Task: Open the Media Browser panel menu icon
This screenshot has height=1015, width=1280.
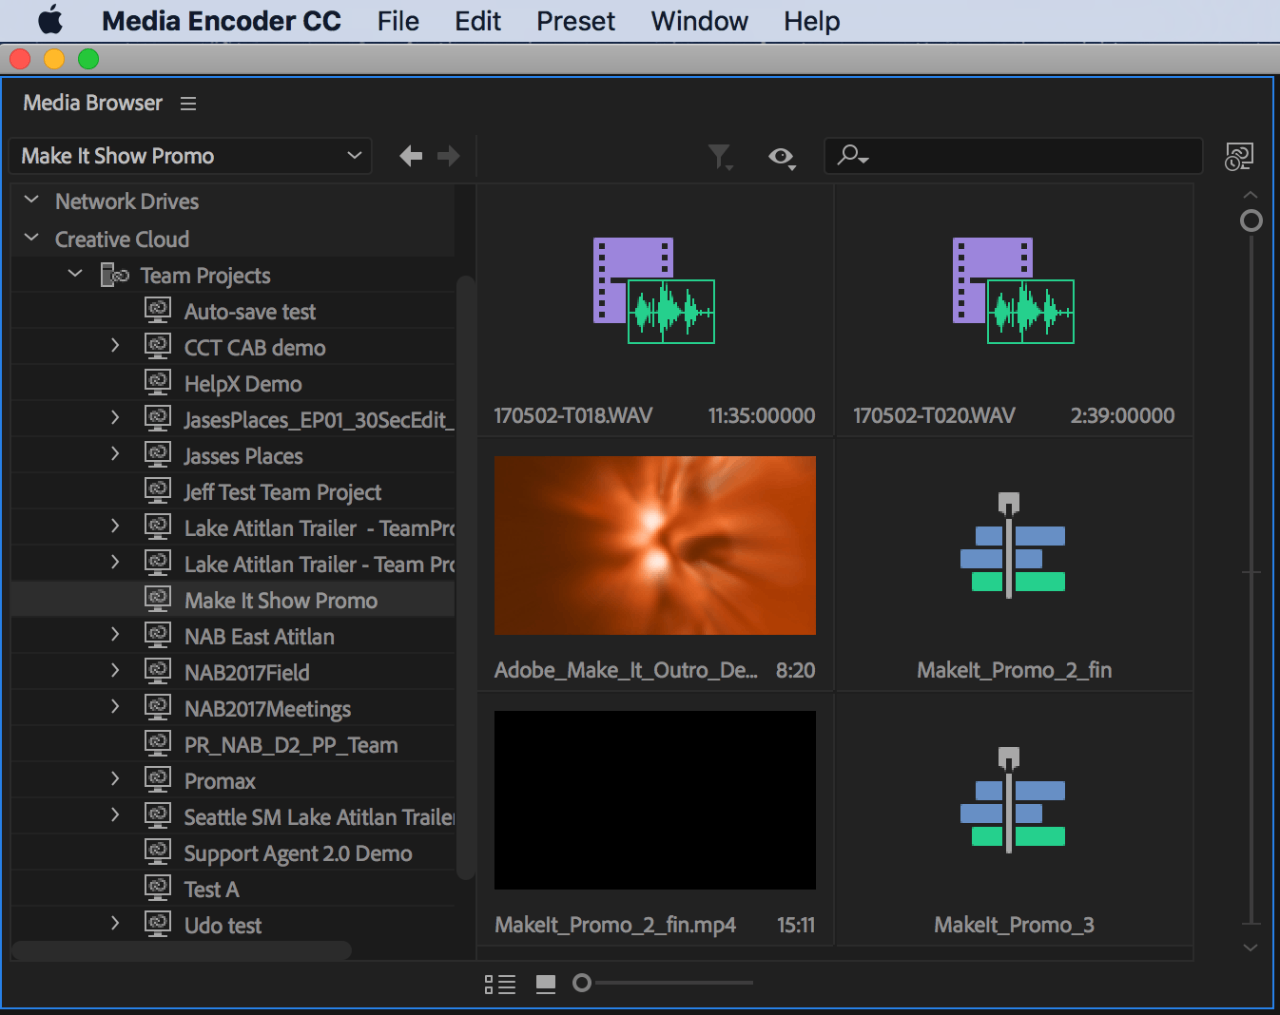Action: click(x=188, y=104)
